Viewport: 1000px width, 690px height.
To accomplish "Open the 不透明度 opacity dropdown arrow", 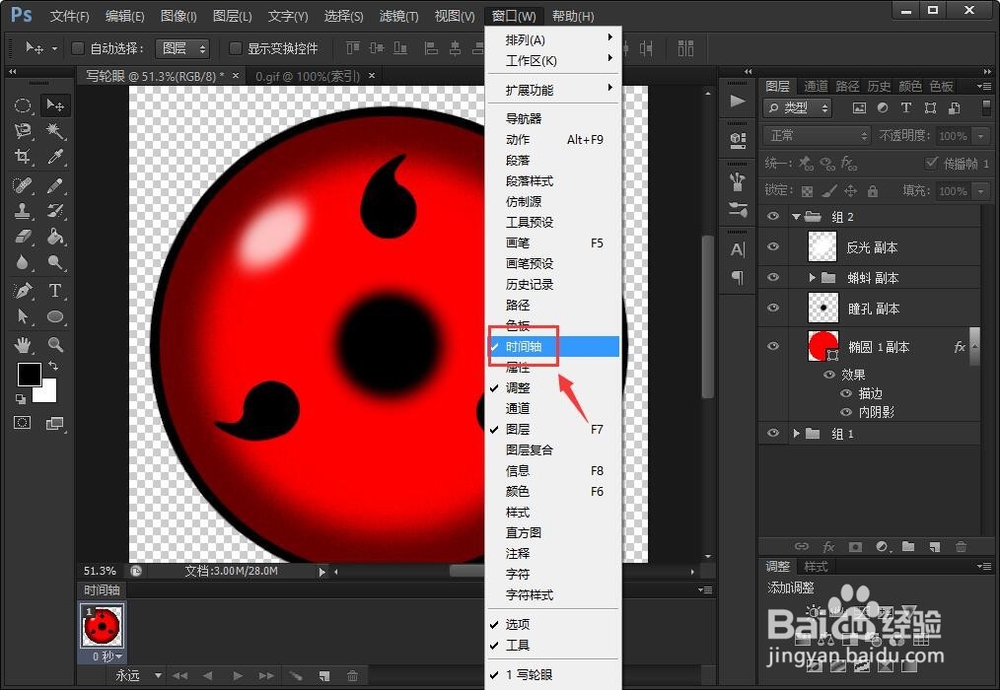I will pos(981,136).
